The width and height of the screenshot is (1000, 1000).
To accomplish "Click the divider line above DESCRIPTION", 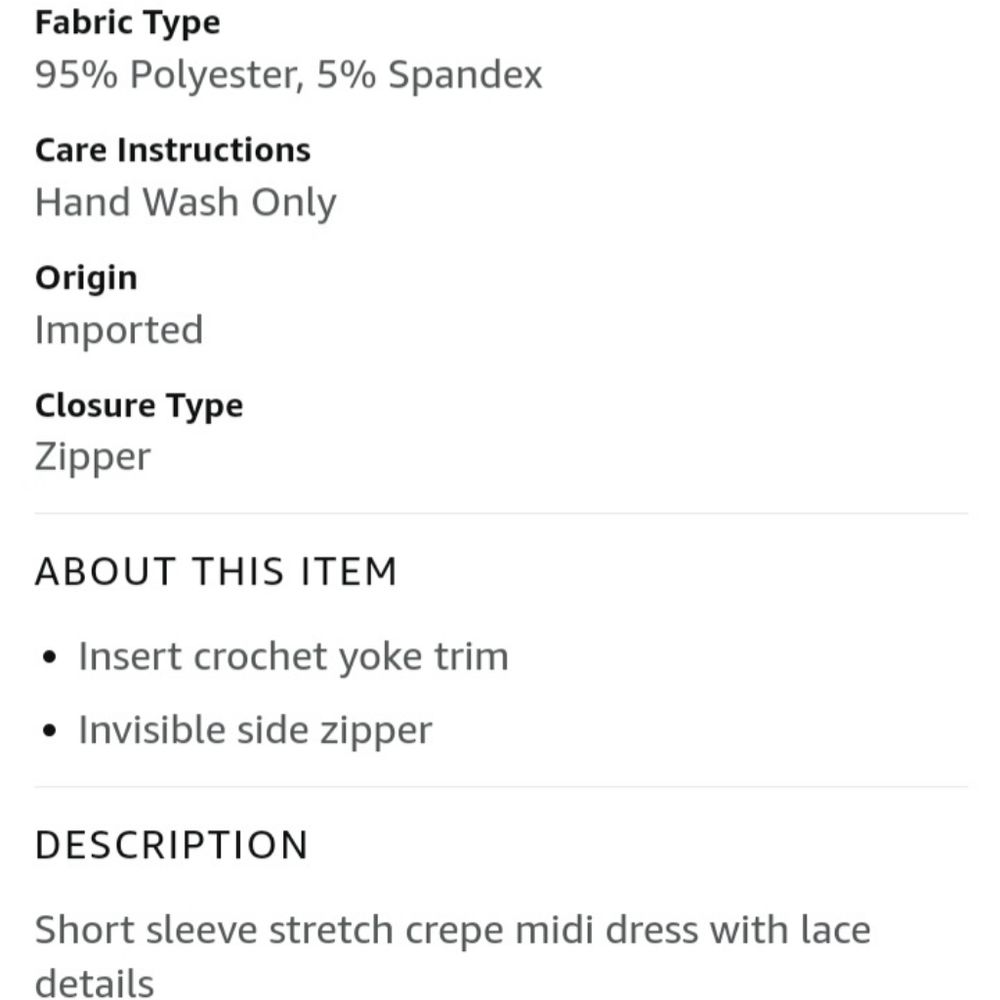I will click(x=501, y=787).
